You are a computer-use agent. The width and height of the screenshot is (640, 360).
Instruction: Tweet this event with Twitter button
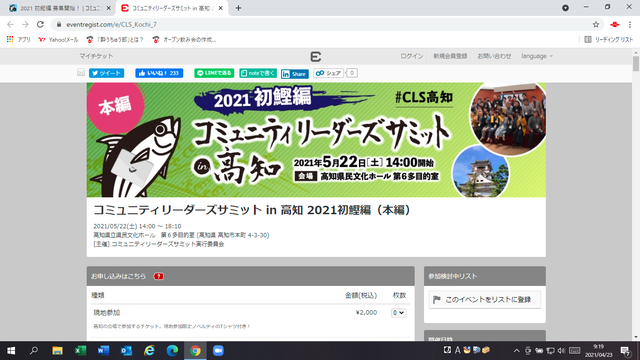(106, 73)
